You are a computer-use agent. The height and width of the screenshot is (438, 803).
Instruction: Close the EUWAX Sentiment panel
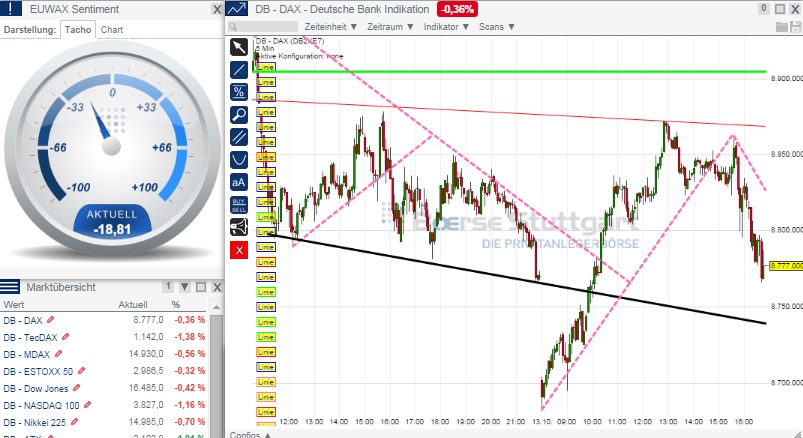pyautogui.click(x=217, y=9)
